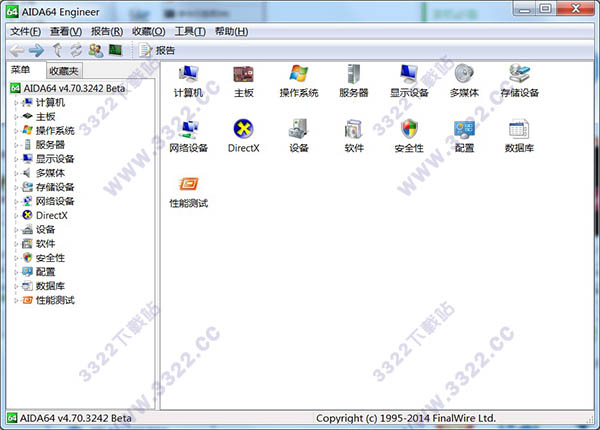Viewport: 600px width, 430px height.
Task: Expand the 计算机 tree node arrow
Action: (16, 102)
